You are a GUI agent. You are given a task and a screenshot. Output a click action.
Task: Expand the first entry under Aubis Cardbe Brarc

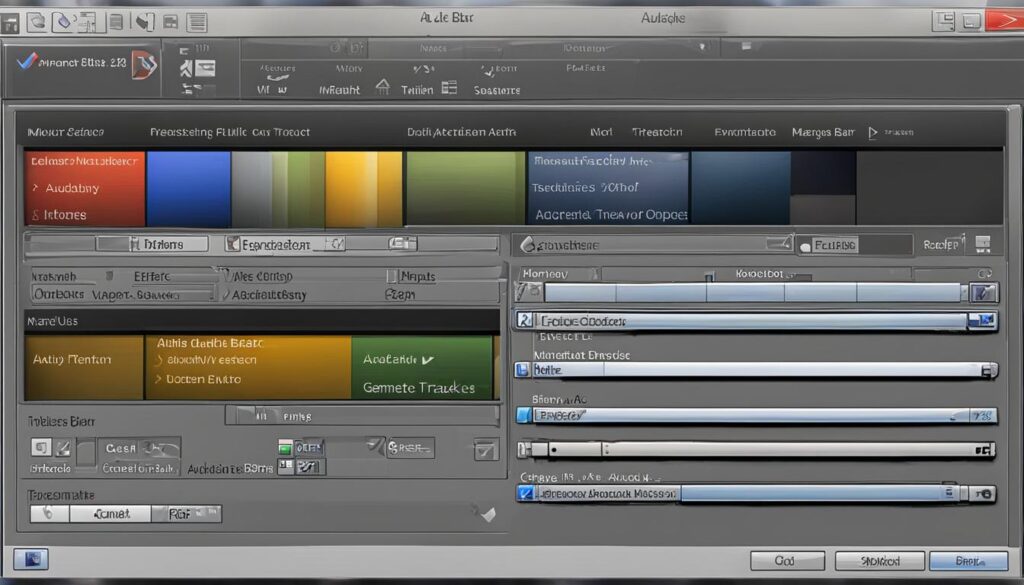coord(159,360)
